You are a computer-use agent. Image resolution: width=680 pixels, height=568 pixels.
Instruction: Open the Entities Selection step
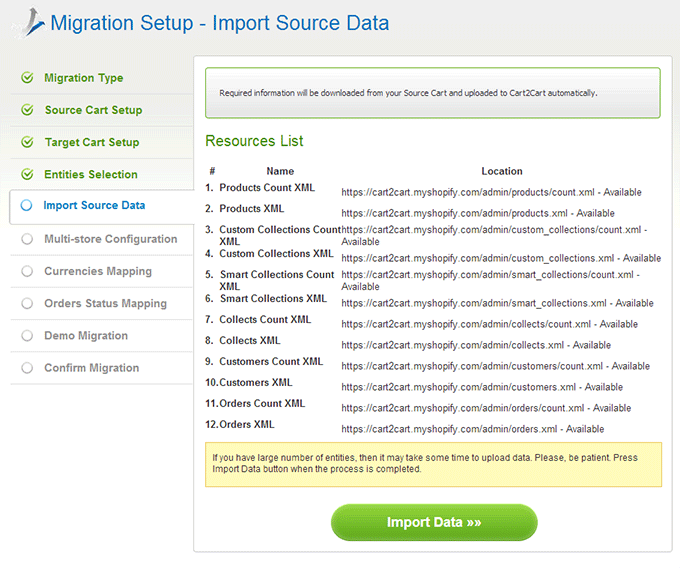pyautogui.click(x=91, y=174)
